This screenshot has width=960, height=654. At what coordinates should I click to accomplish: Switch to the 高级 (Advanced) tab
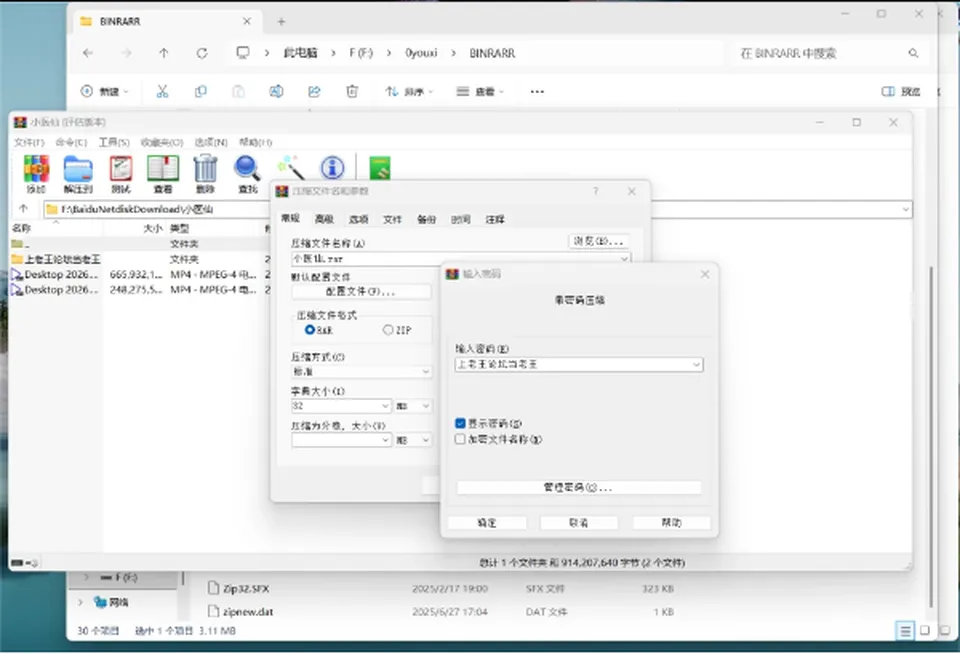(x=324, y=219)
